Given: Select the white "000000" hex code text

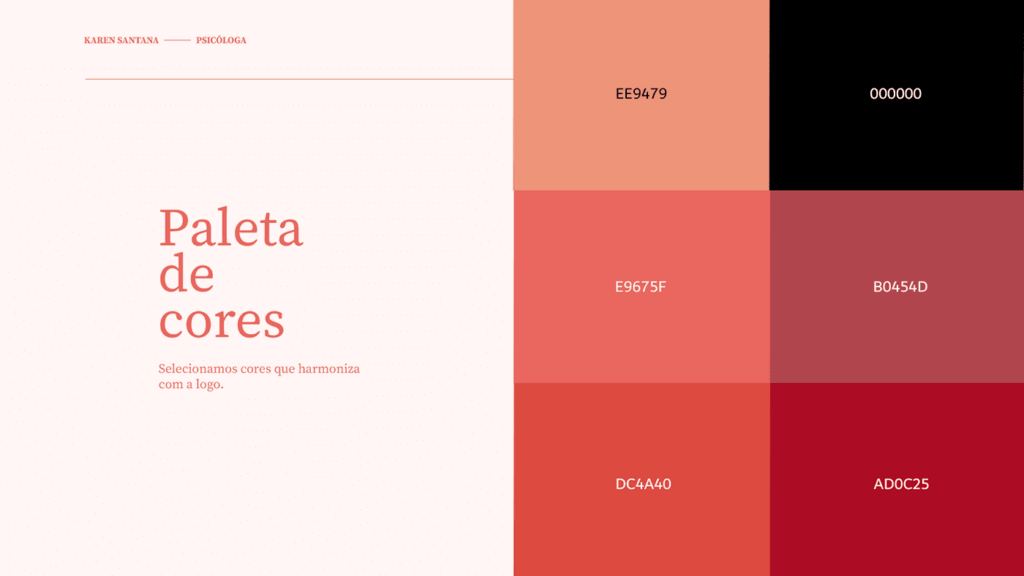Looking at the screenshot, I should click(x=896, y=94).
